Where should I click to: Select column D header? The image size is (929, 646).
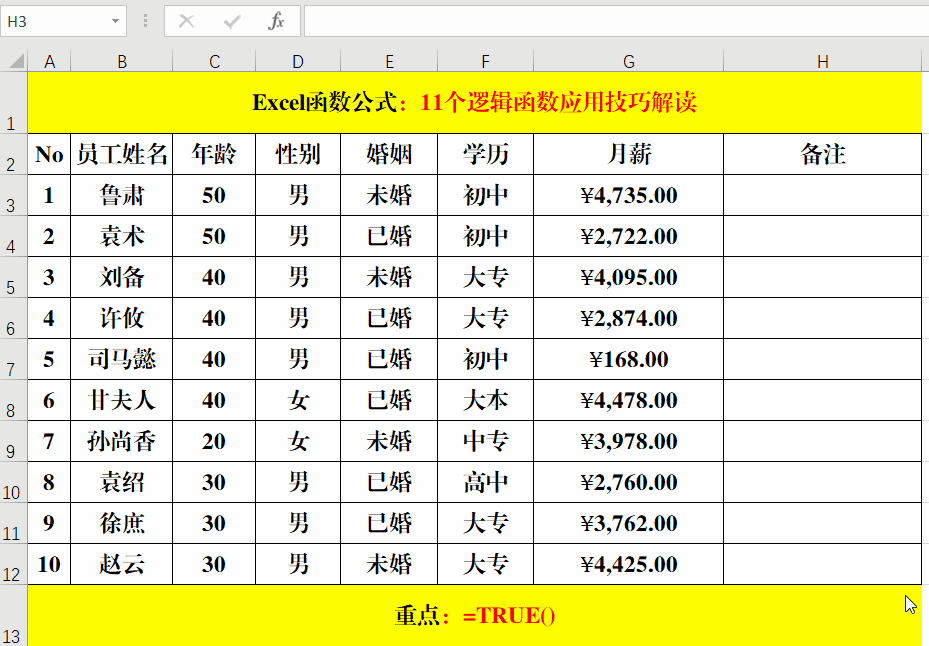[x=298, y=61]
